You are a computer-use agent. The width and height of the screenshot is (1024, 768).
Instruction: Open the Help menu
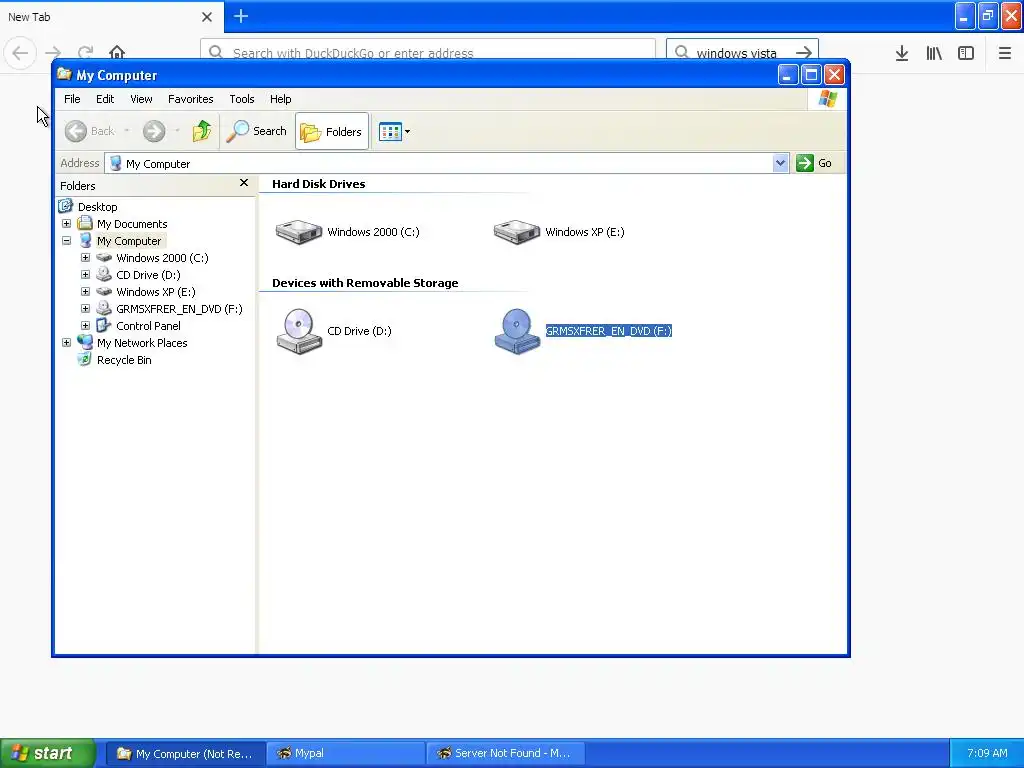280,99
